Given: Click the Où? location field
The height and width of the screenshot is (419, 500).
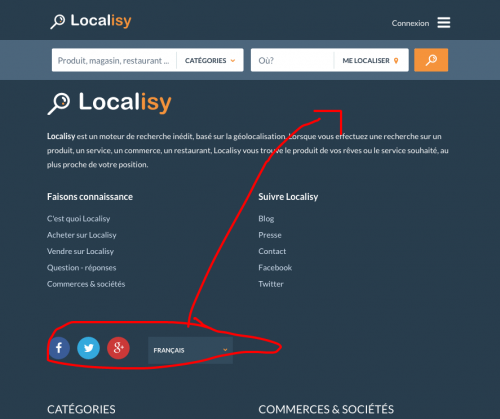Looking at the screenshot, I should 292,60.
